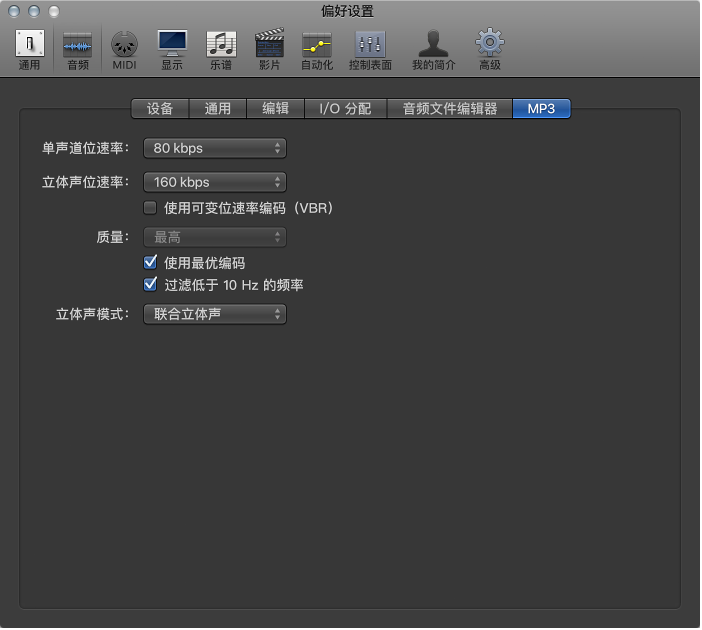Open the 乐谱 score notation preferences

pyautogui.click(x=221, y=51)
